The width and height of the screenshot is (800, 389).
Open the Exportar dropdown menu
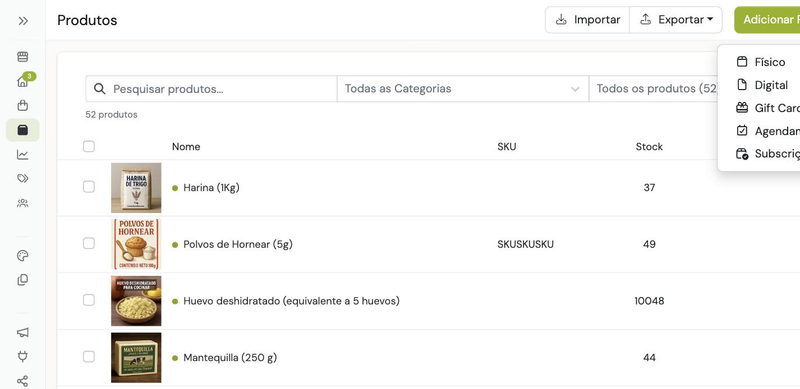676,20
